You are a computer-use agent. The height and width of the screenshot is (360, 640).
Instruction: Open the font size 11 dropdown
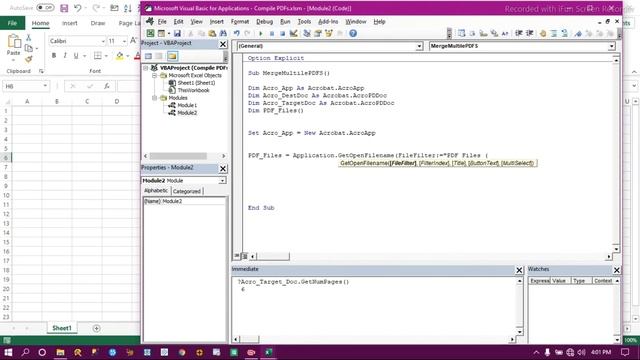tap(124, 41)
